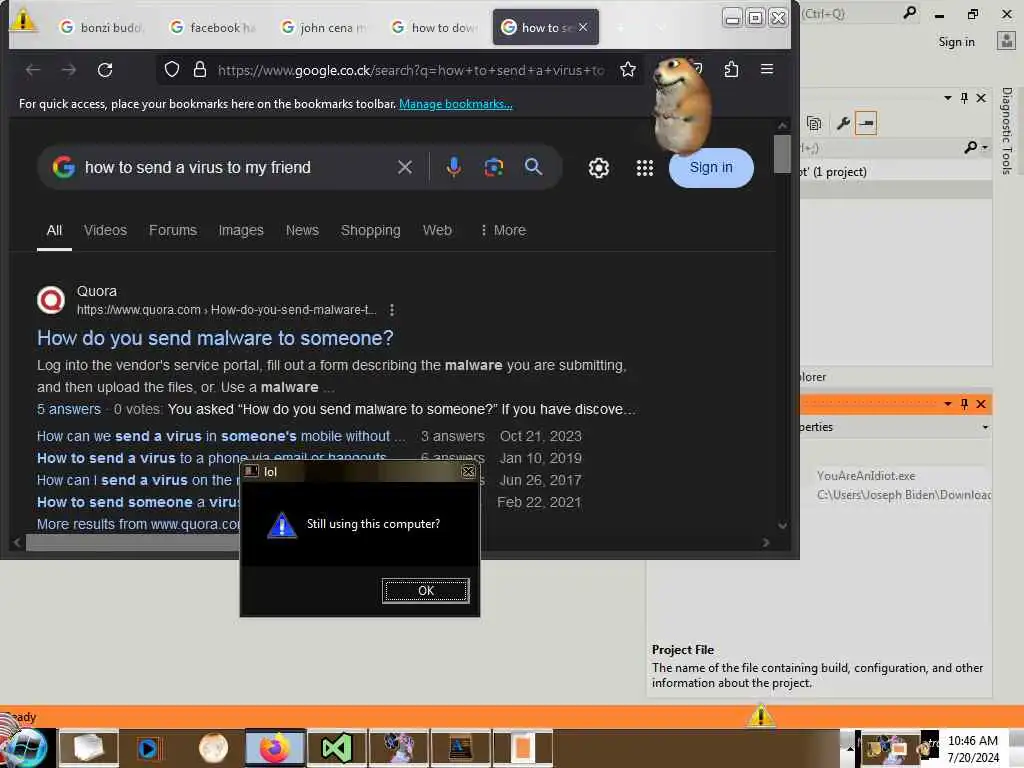Open the Google apps grid
1024x768 pixels.
click(x=645, y=168)
